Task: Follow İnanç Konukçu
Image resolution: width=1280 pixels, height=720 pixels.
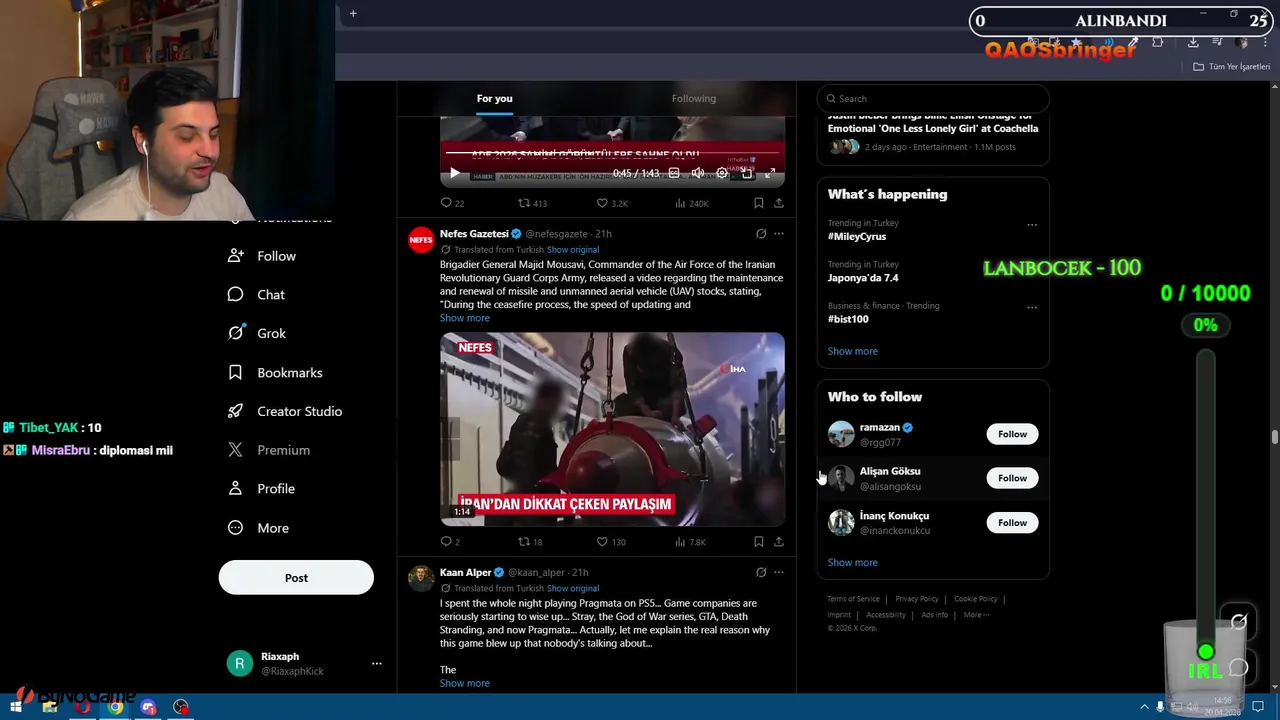Action: click(1012, 523)
